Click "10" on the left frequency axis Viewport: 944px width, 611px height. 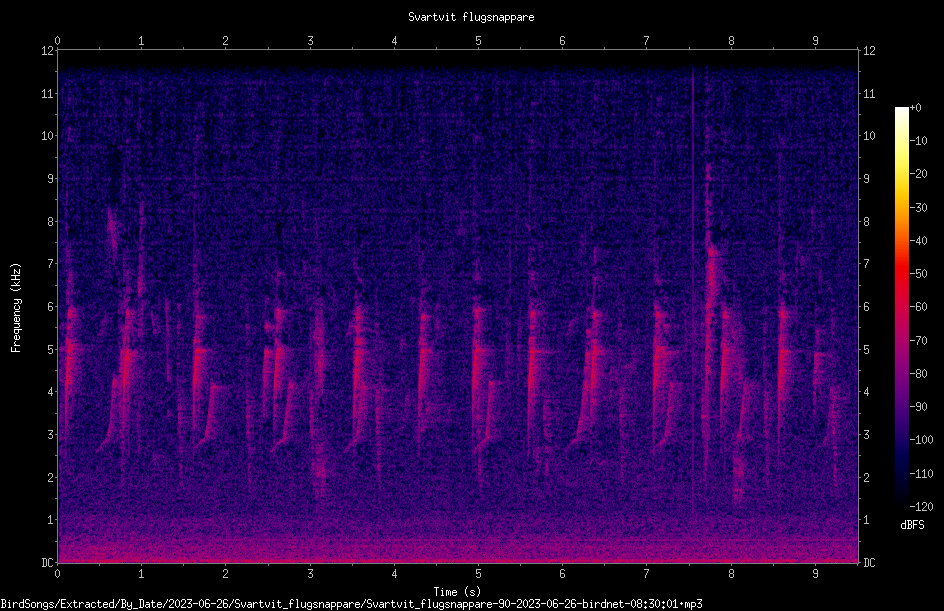pyautogui.click(x=48, y=136)
